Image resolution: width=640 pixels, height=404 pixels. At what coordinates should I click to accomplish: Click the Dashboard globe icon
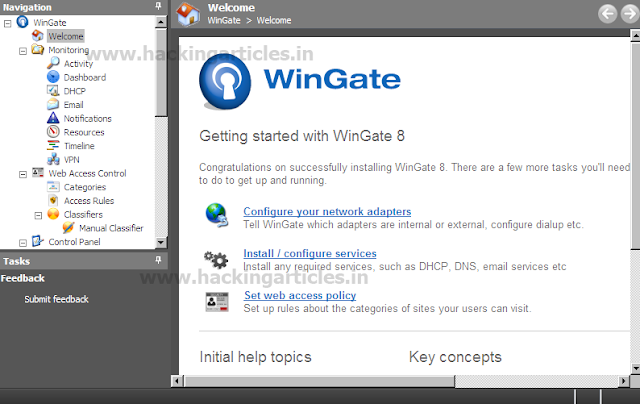53,77
